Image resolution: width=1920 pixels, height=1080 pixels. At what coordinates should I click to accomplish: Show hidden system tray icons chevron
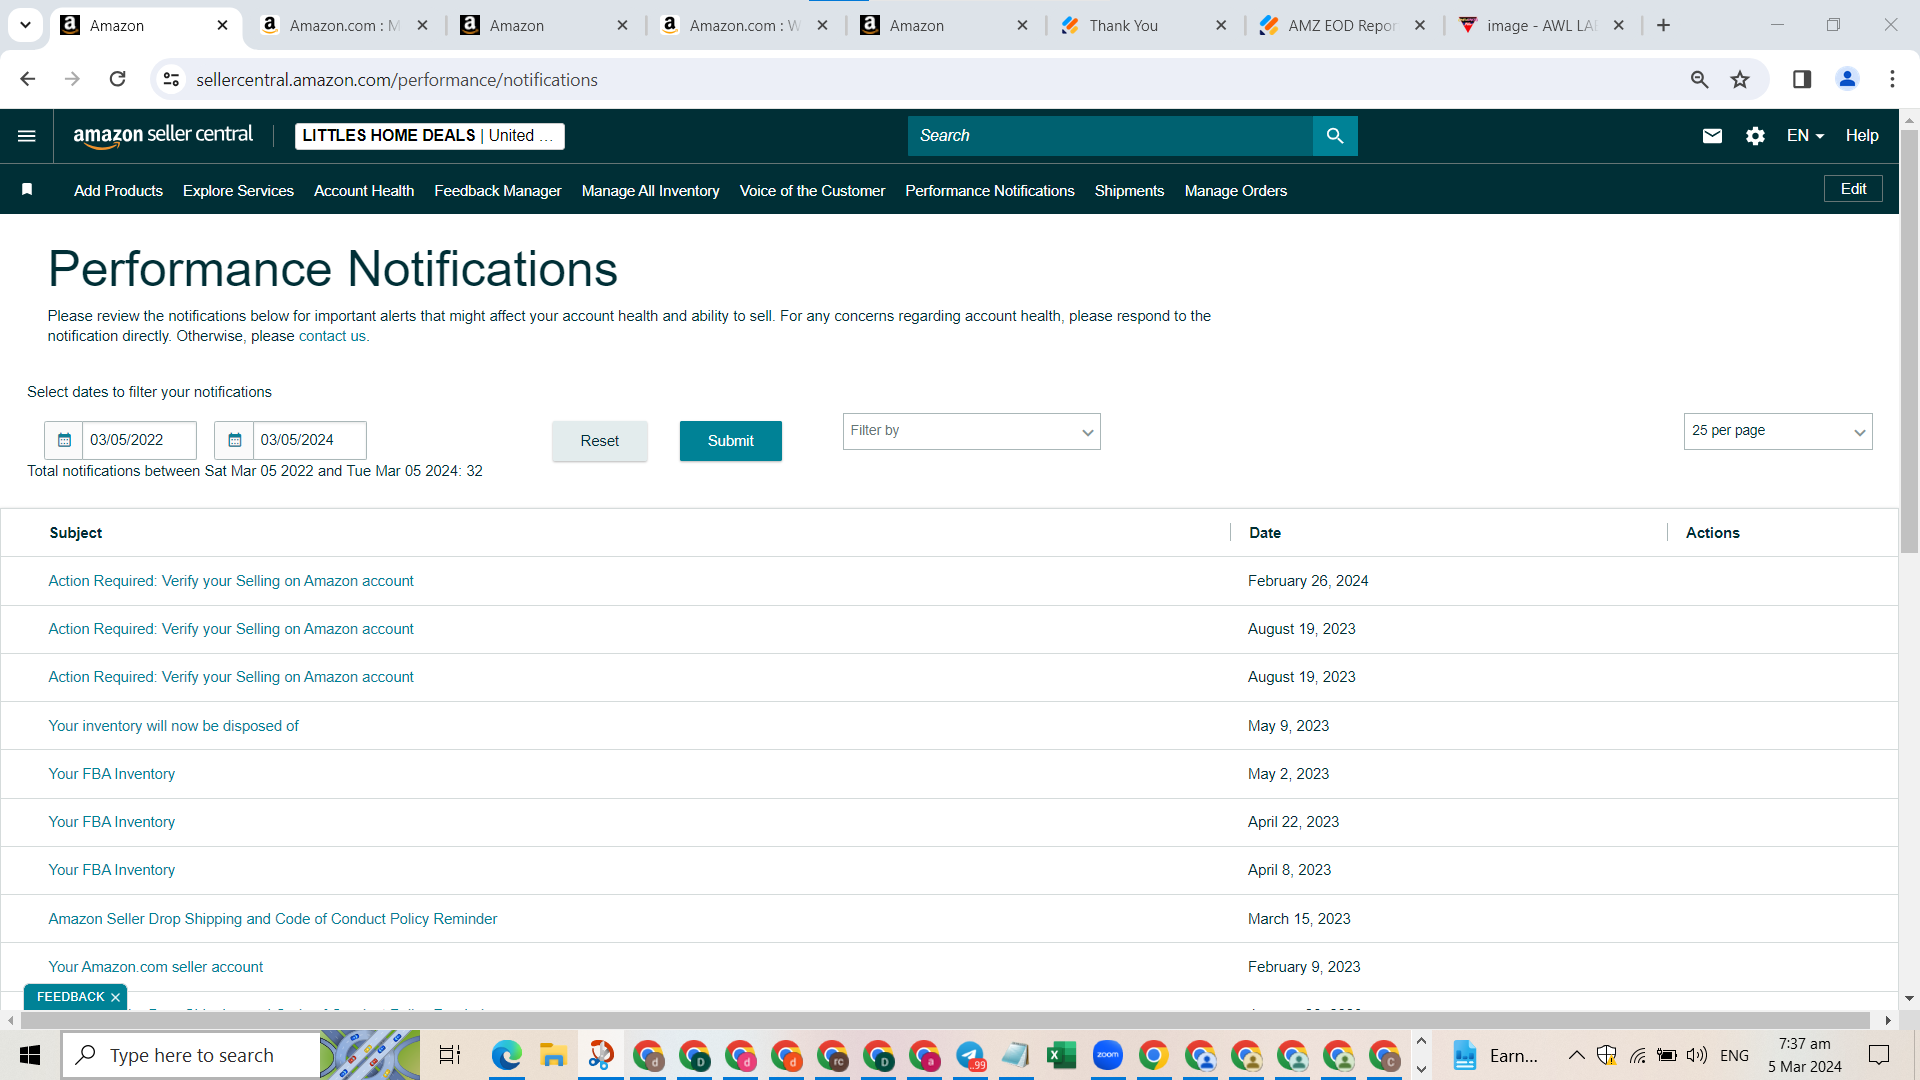click(1576, 1055)
